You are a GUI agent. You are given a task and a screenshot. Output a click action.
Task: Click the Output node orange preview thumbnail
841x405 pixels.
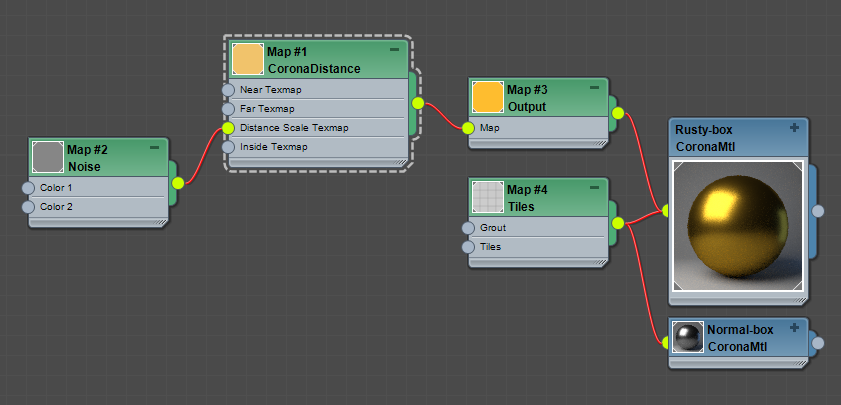pos(488,97)
